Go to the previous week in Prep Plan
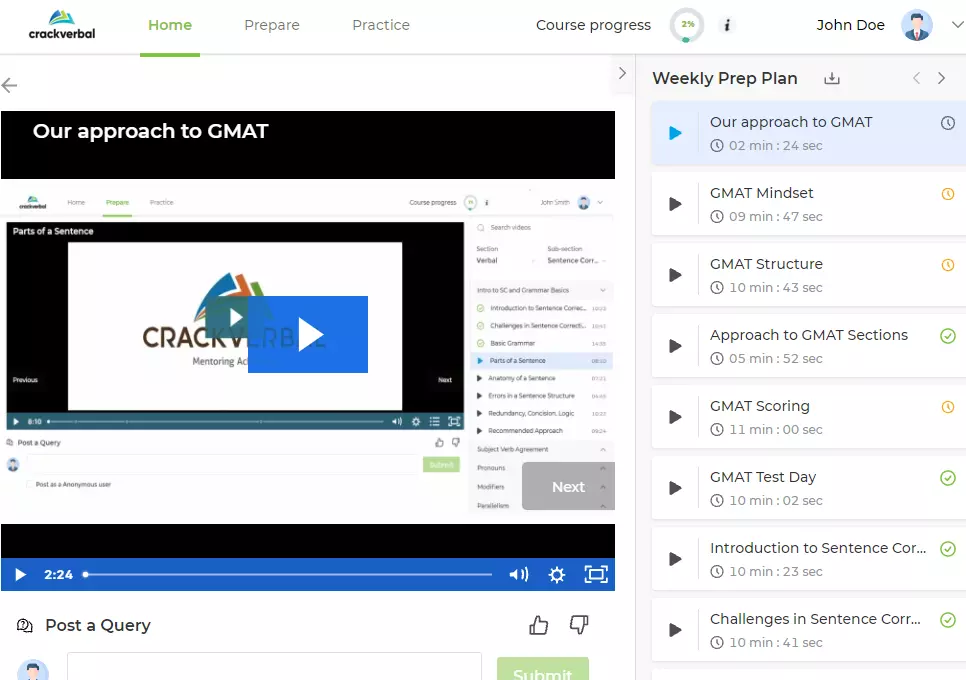The image size is (966, 680). pyautogui.click(x=917, y=78)
